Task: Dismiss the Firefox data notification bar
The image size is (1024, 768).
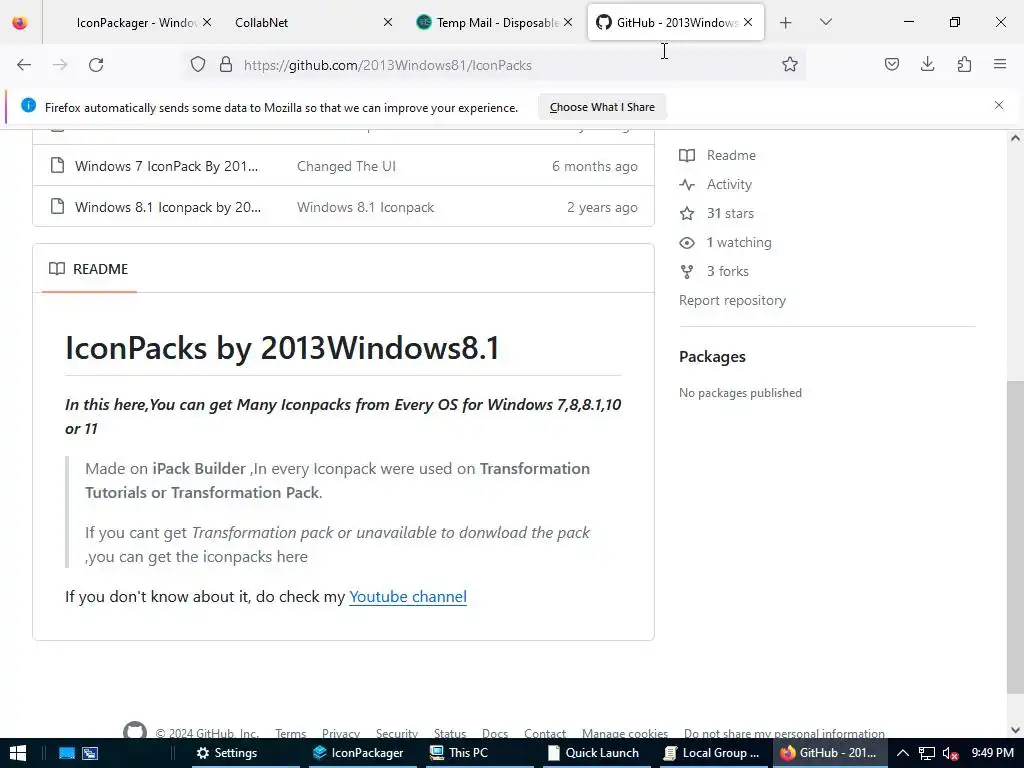Action: (x=999, y=105)
